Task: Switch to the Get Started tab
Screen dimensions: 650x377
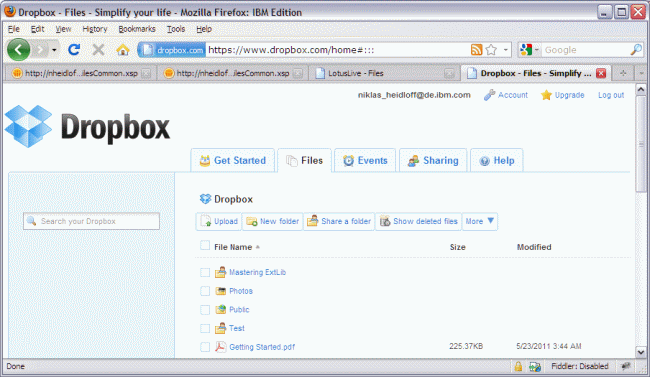Action: click(x=233, y=161)
